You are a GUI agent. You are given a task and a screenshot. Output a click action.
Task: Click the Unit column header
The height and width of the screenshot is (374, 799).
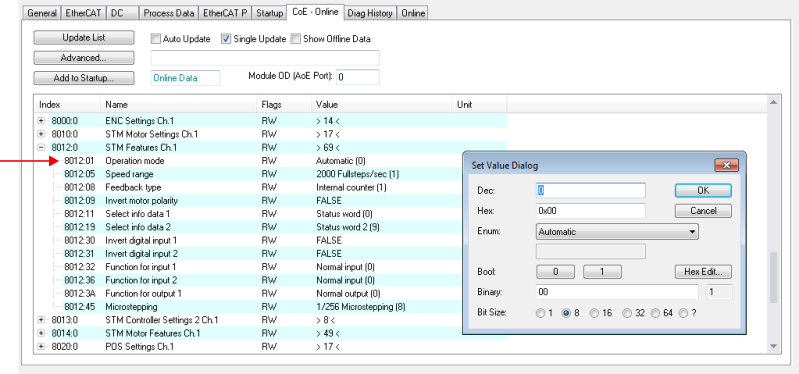(x=480, y=104)
